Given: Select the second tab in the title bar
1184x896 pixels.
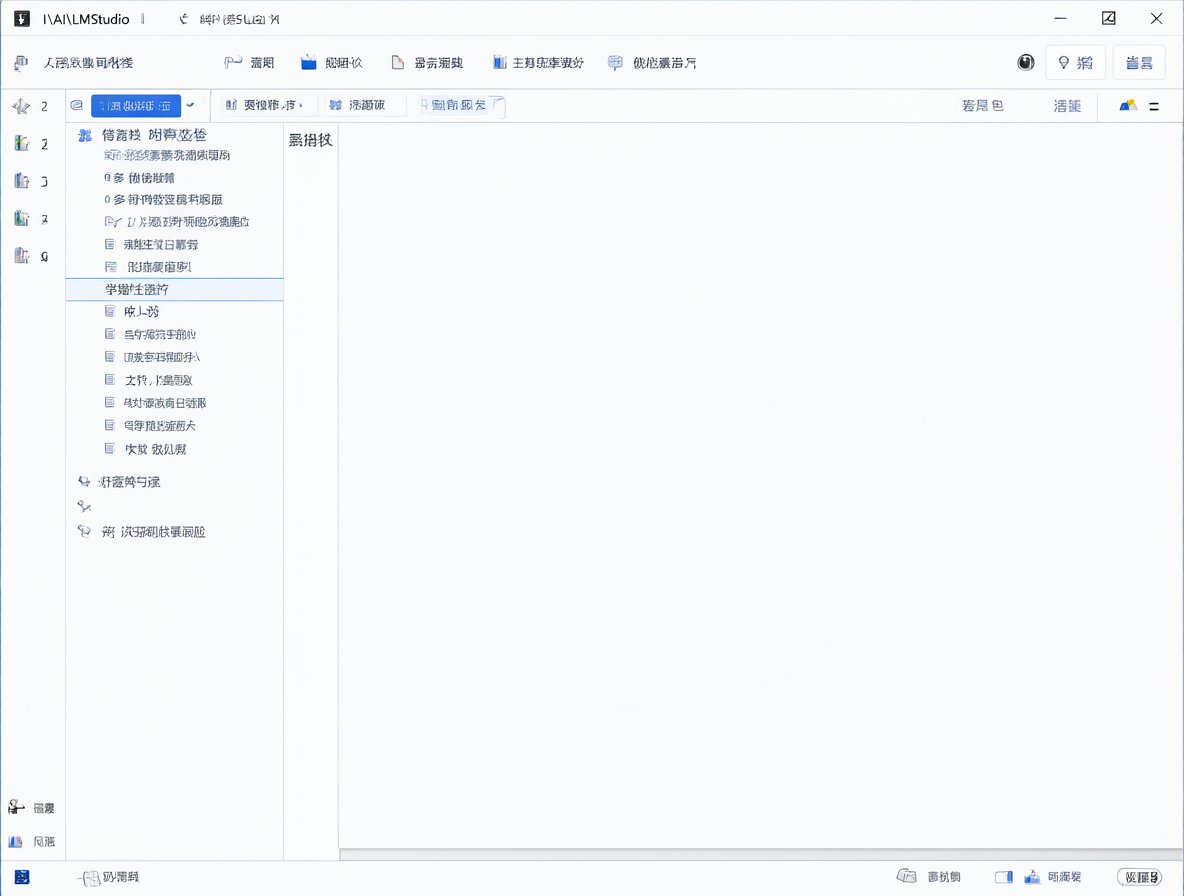Looking at the screenshot, I should tap(229, 19).
